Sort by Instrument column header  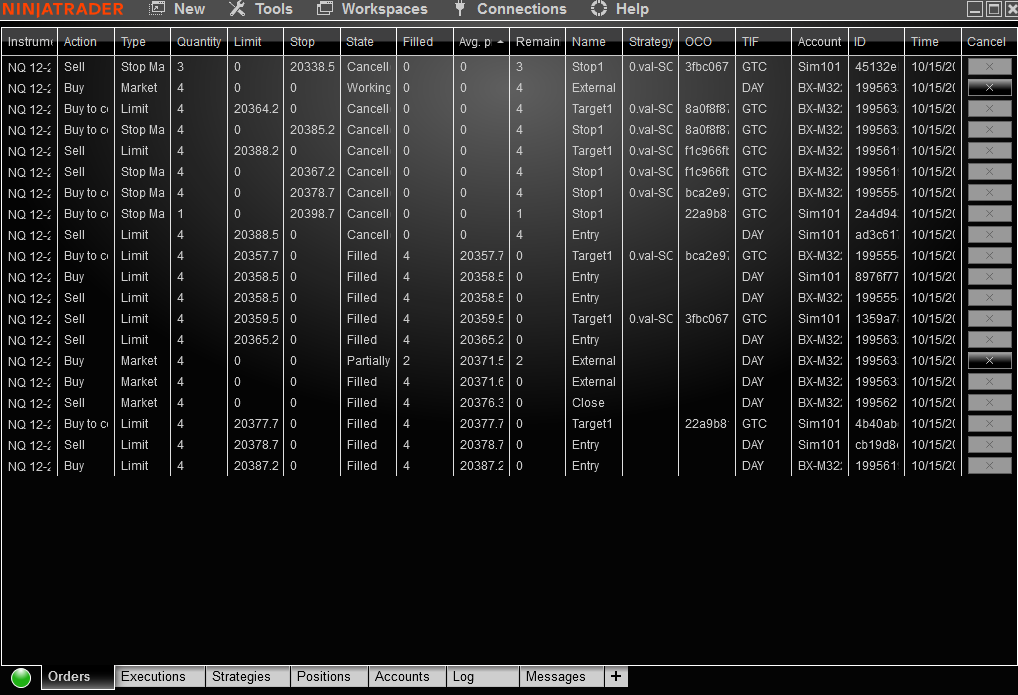pyautogui.click(x=29, y=42)
